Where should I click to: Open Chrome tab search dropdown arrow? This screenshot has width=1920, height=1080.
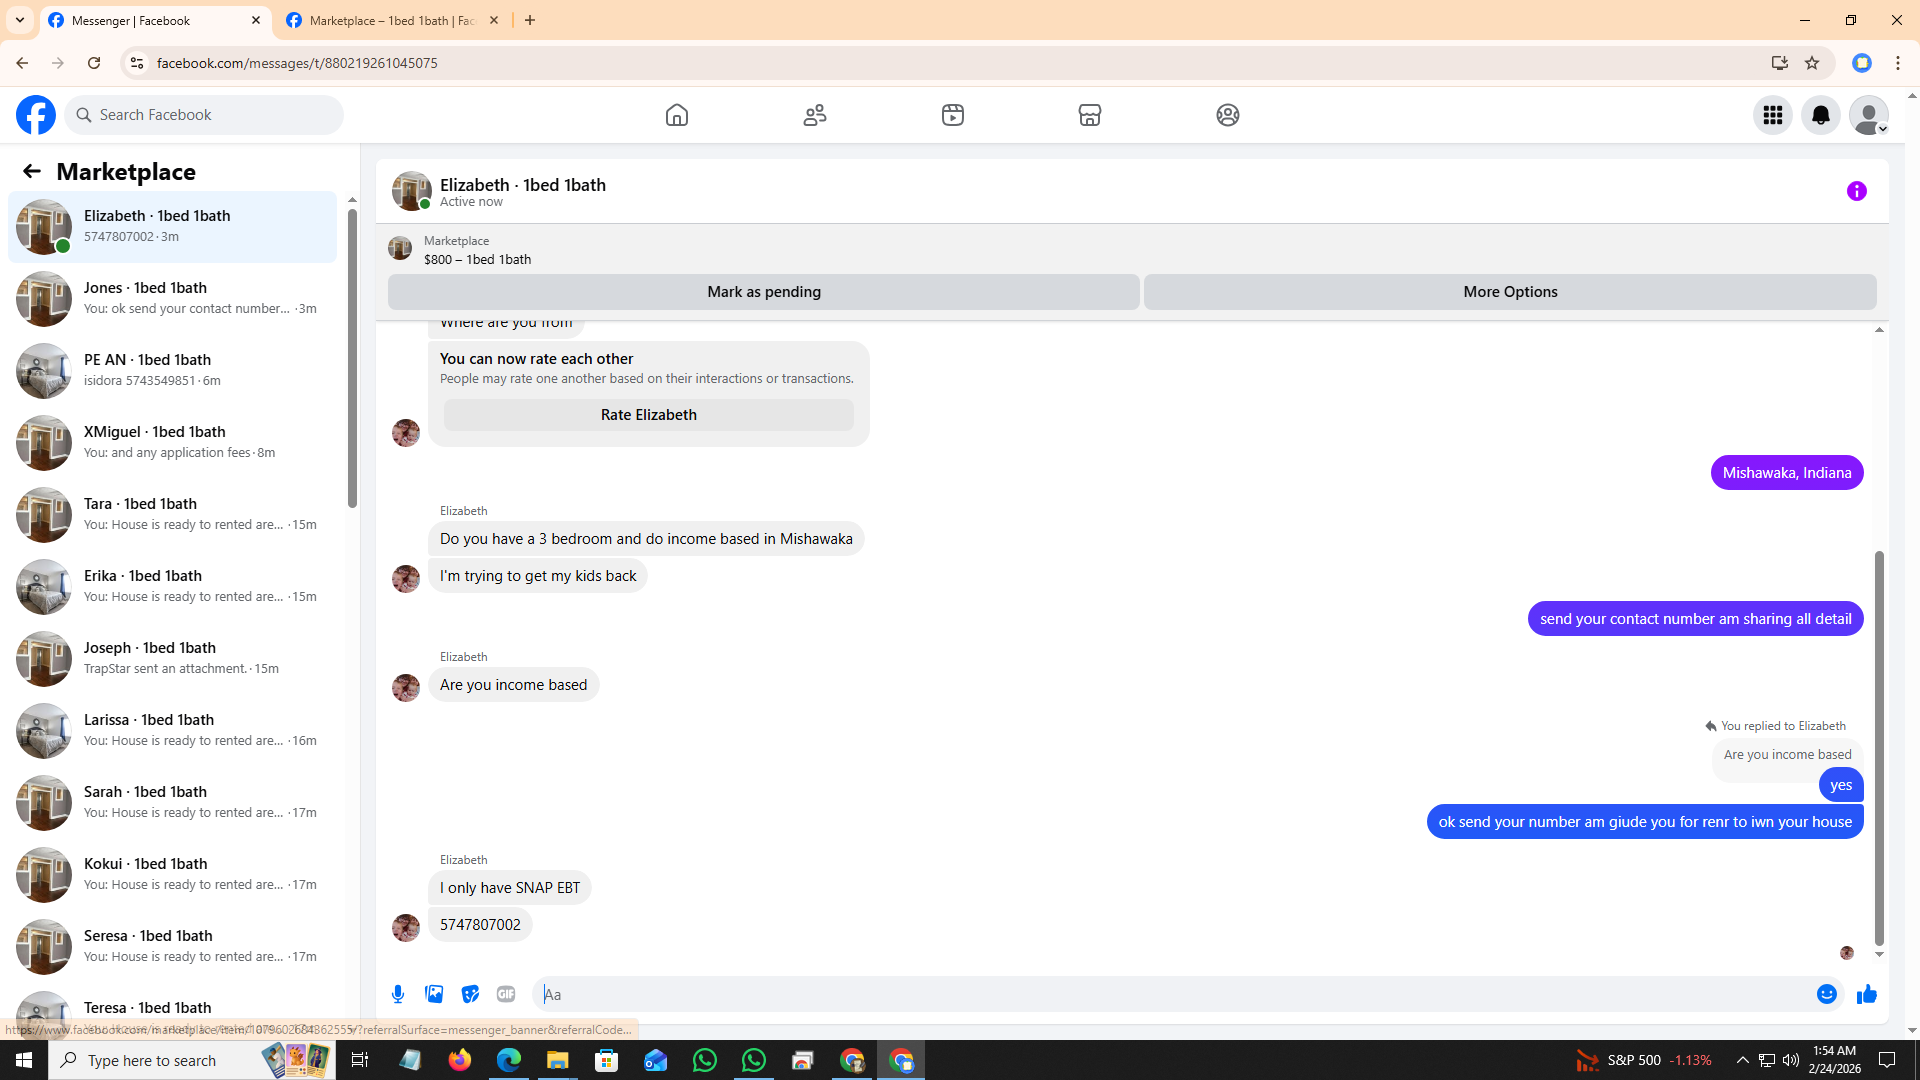pos(20,20)
